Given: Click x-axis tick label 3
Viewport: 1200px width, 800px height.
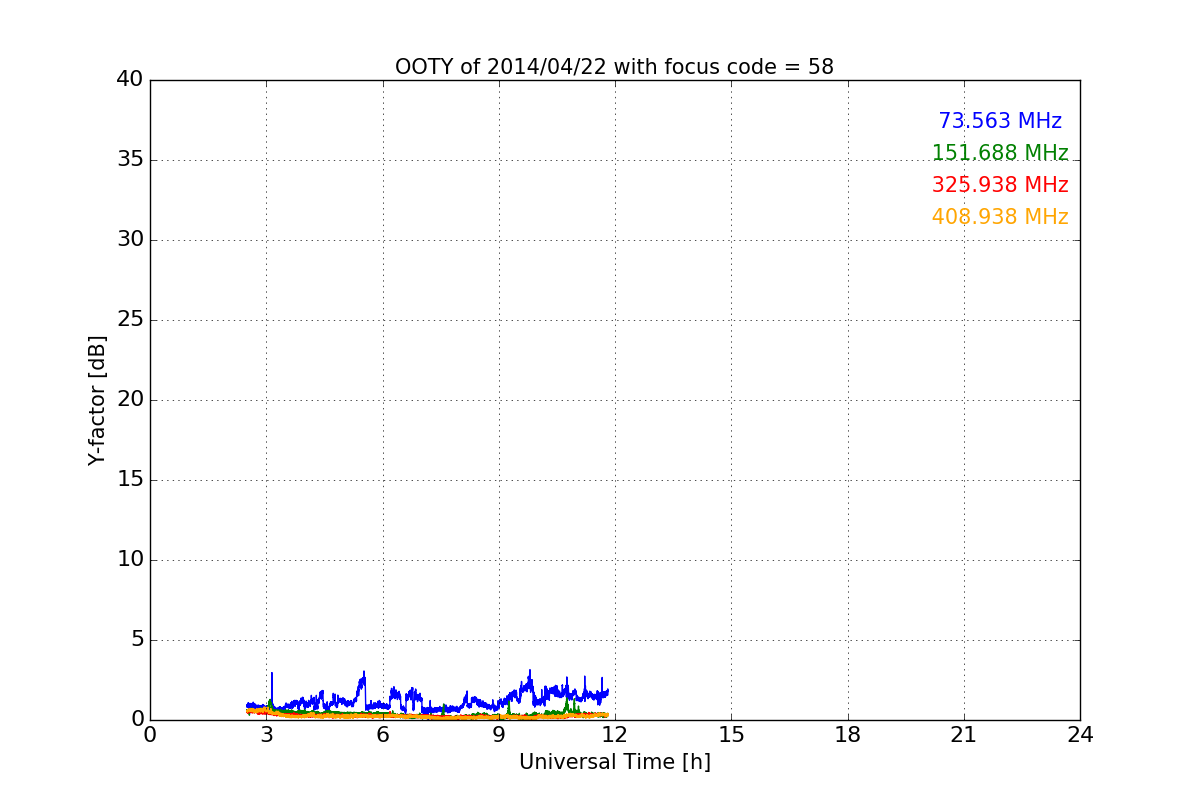Looking at the screenshot, I should click(x=267, y=734).
